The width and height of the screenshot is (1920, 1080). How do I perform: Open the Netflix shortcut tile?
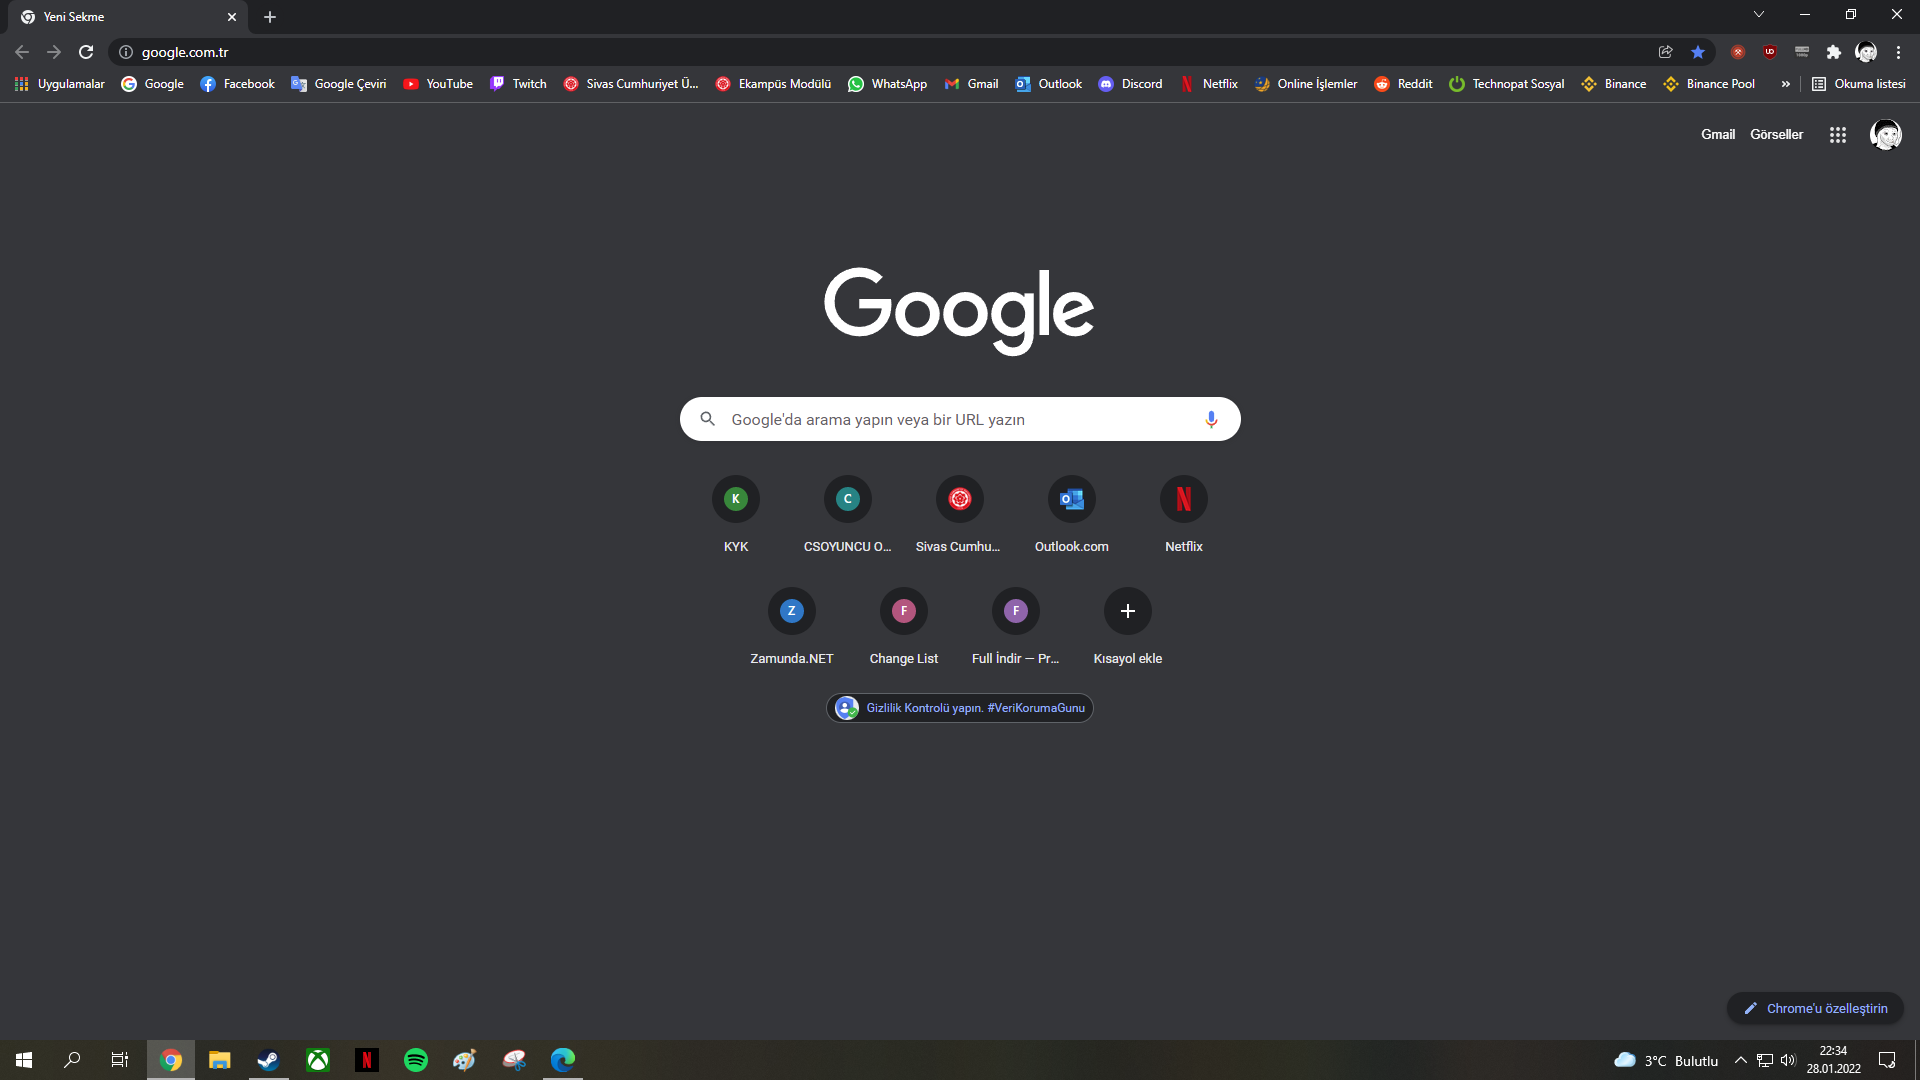[x=1183, y=500]
